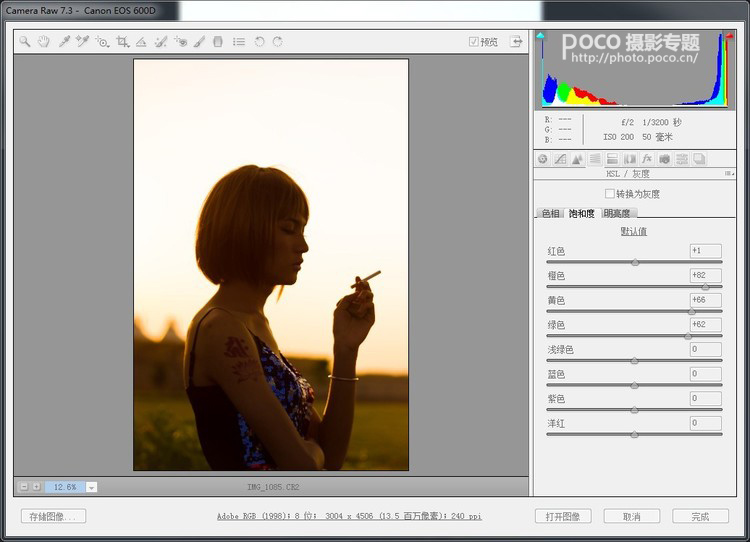750x542 pixels.
Task: Click the 浅绿色 saturation slider
Action: (x=634, y=361)
